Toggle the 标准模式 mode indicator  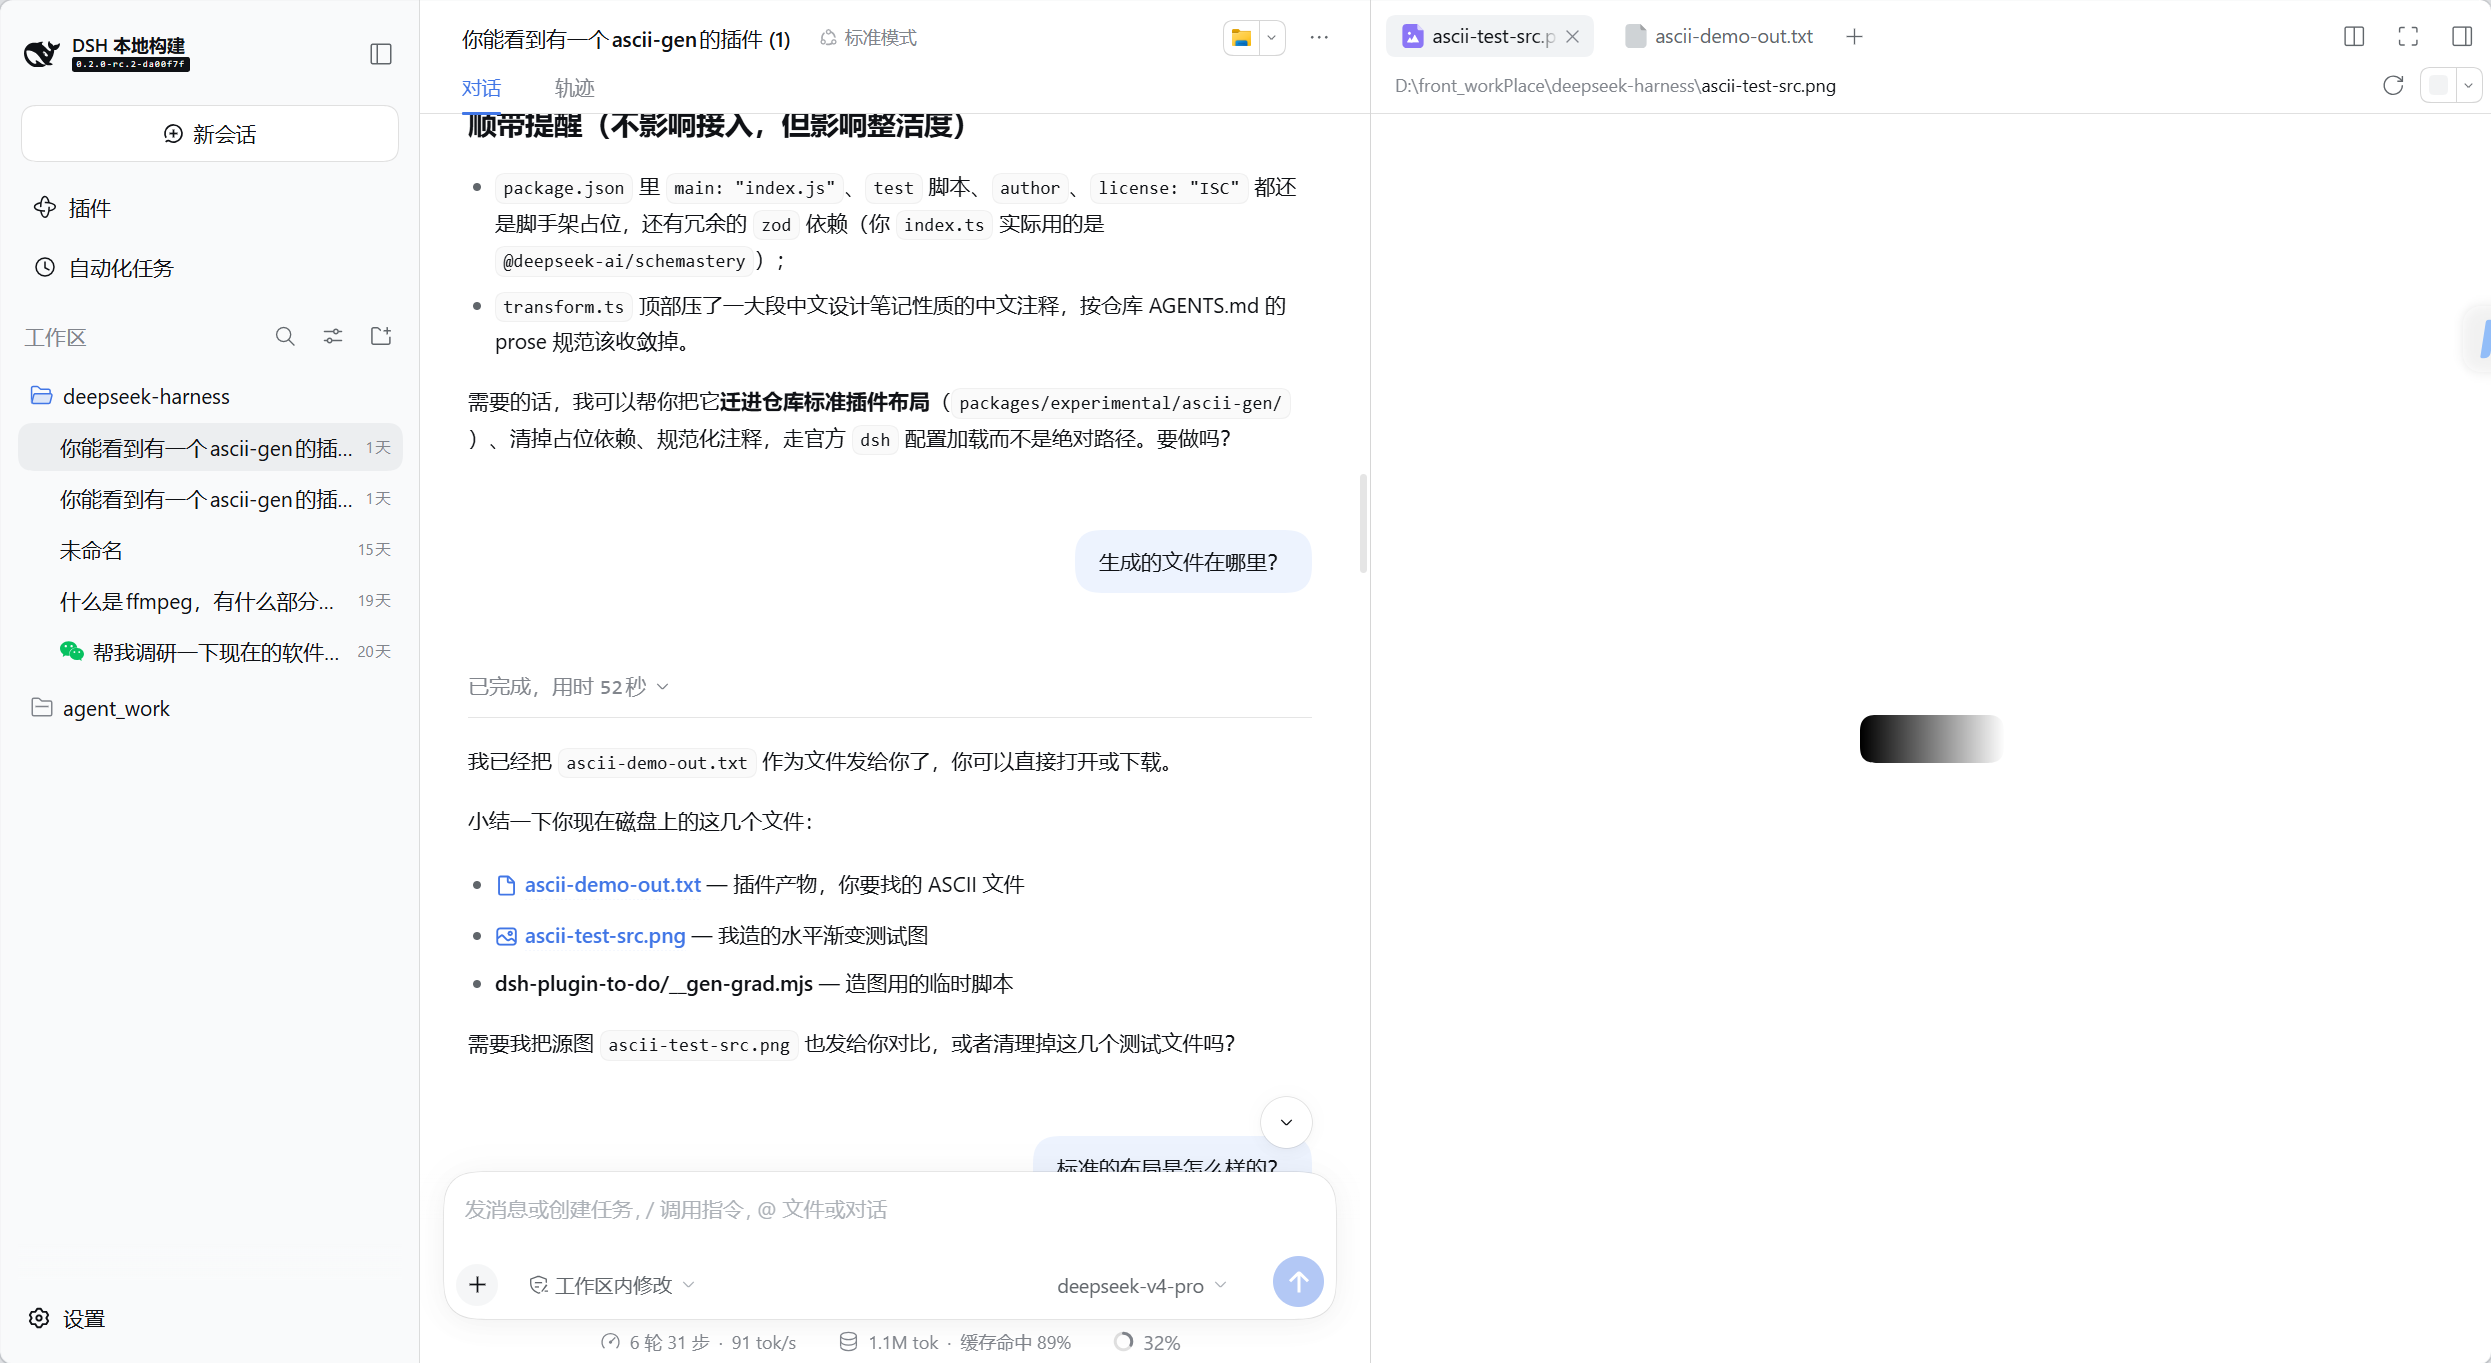tap(868, 38)
